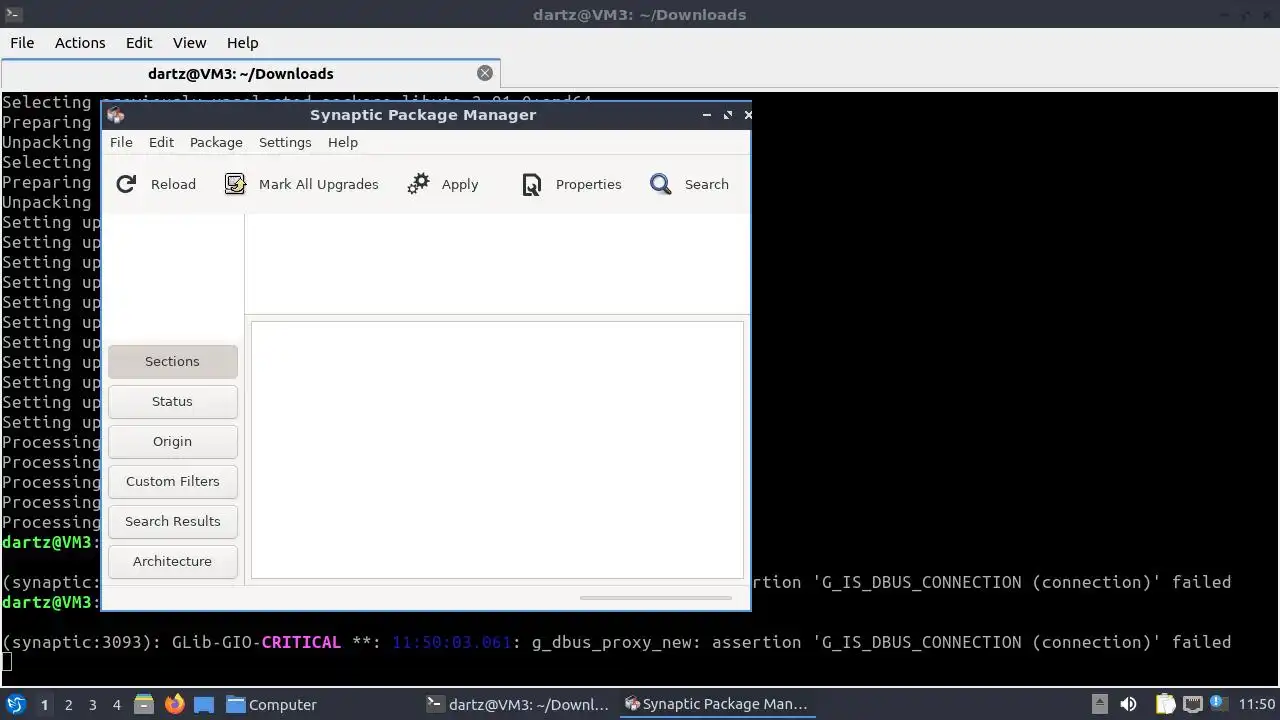Click the Synaptic title bar icon
Screen dimensions: 1280x720
(115, 114)
